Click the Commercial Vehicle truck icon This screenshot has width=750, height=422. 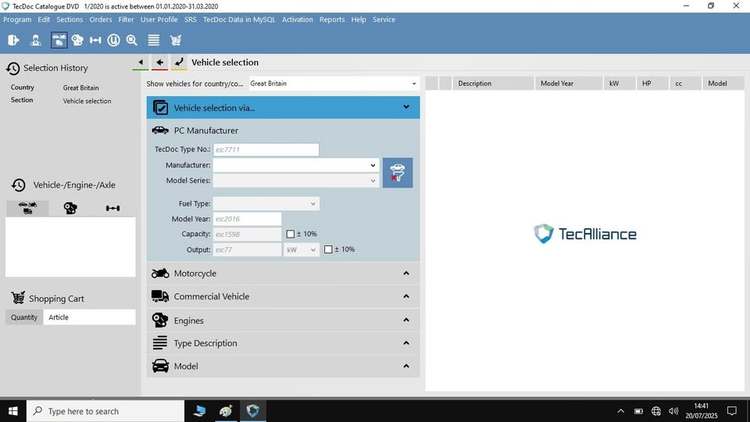[x=160, y=296]
